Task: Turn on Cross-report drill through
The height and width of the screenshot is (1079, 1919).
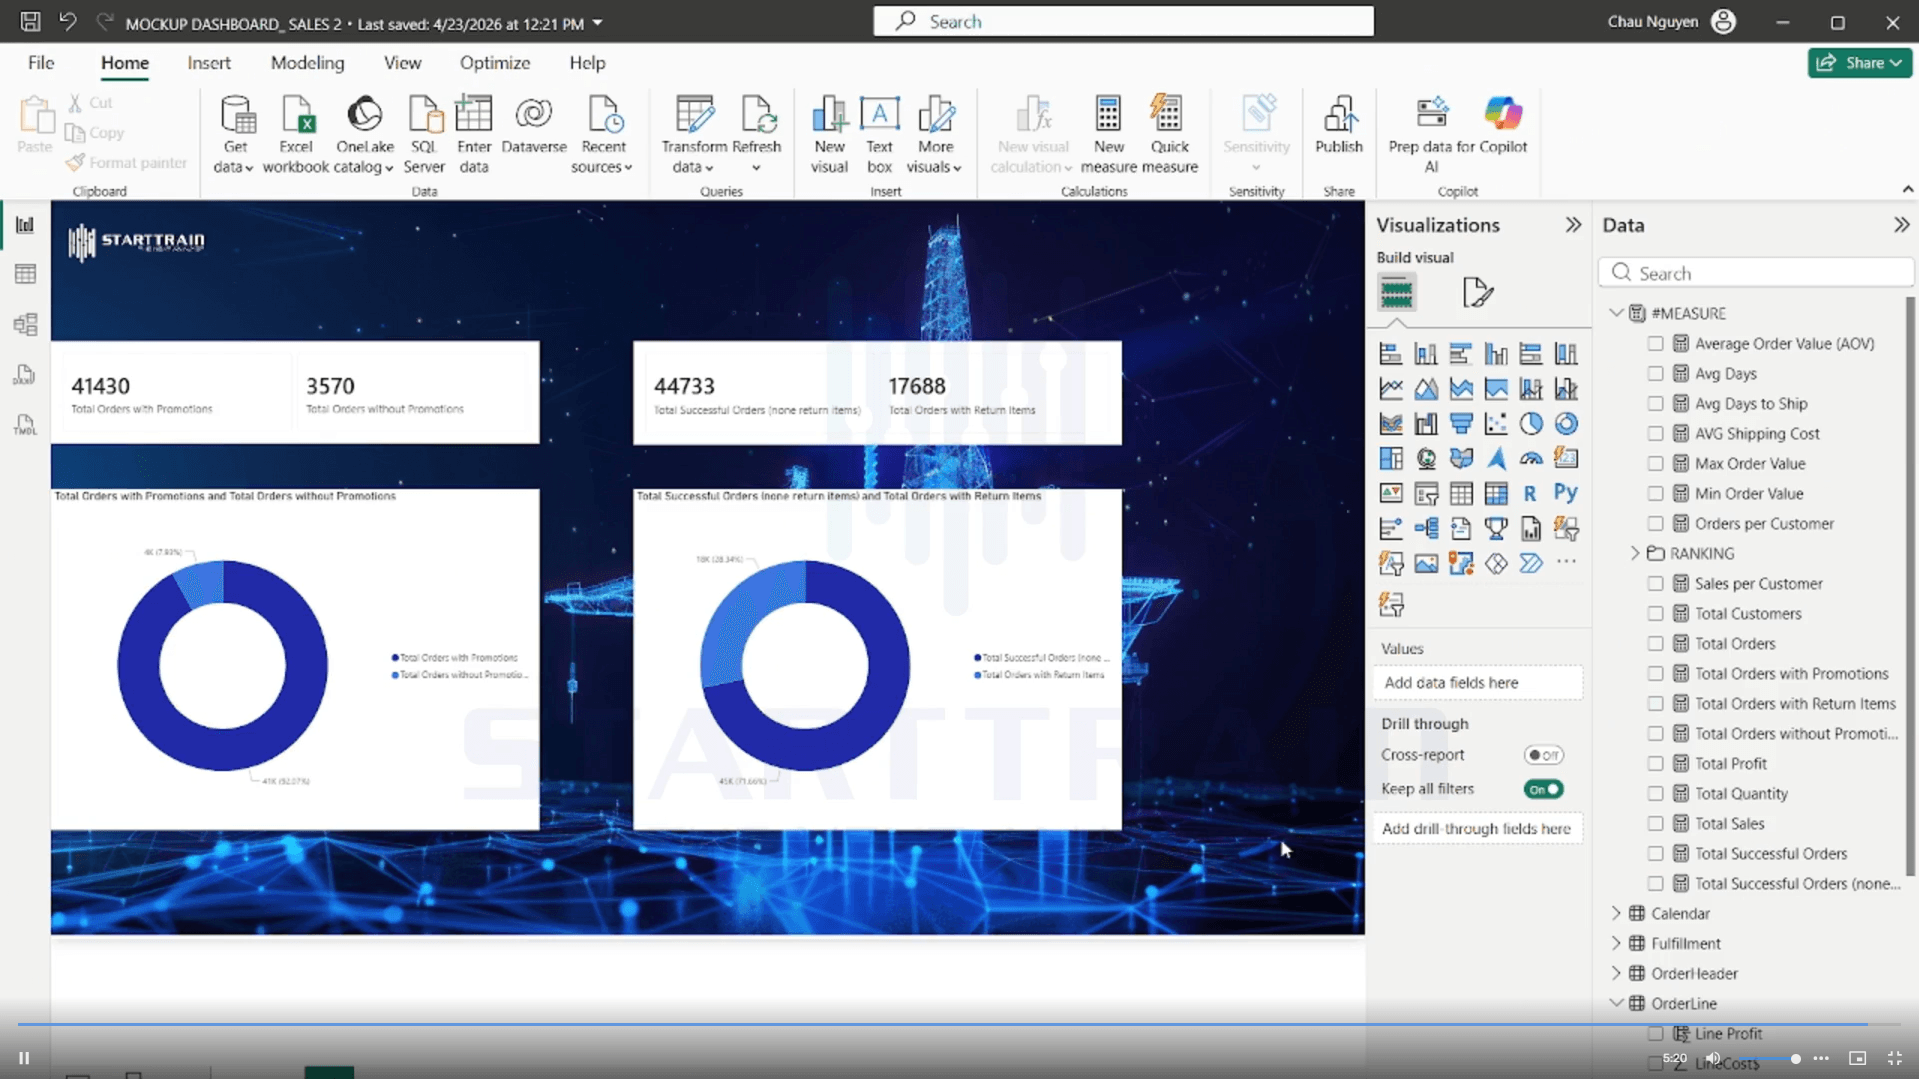Action: click(1543, 755)
